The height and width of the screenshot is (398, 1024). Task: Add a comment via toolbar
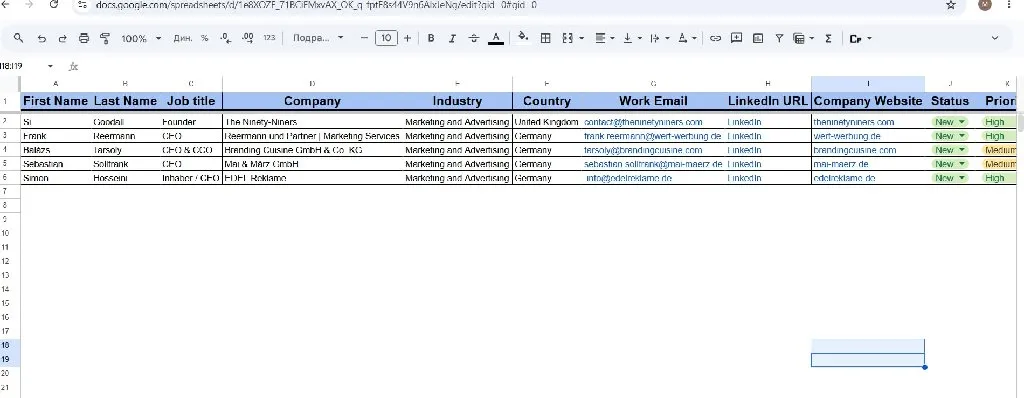pyautogui.click(x=737, y=39)
